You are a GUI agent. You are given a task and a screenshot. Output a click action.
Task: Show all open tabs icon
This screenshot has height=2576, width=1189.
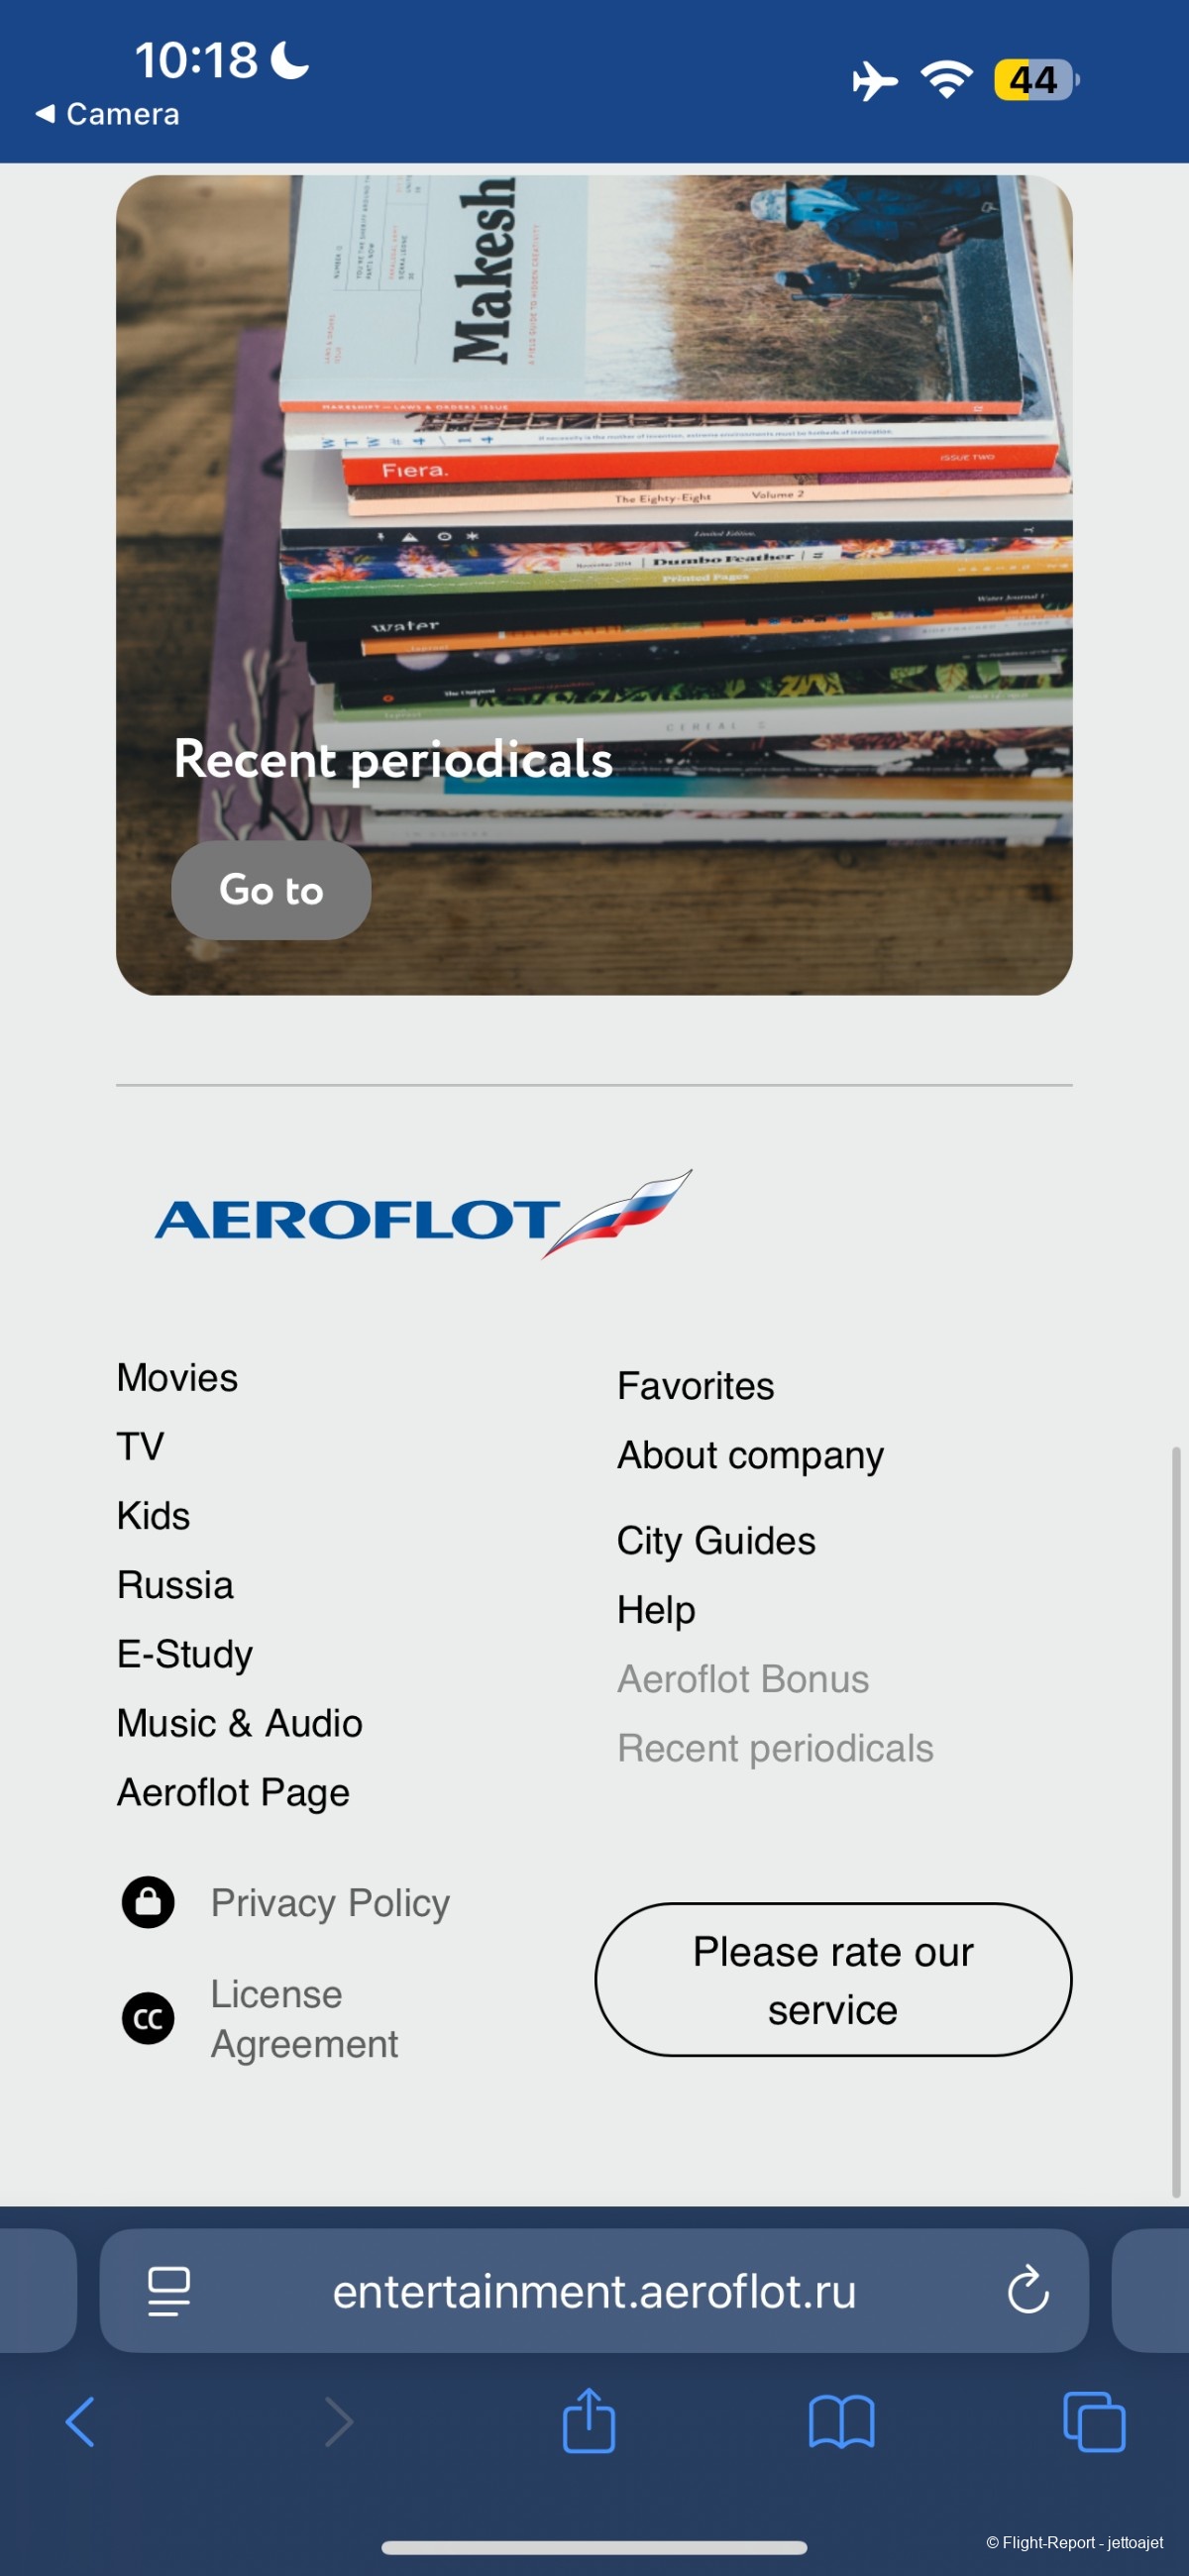1094,2421
